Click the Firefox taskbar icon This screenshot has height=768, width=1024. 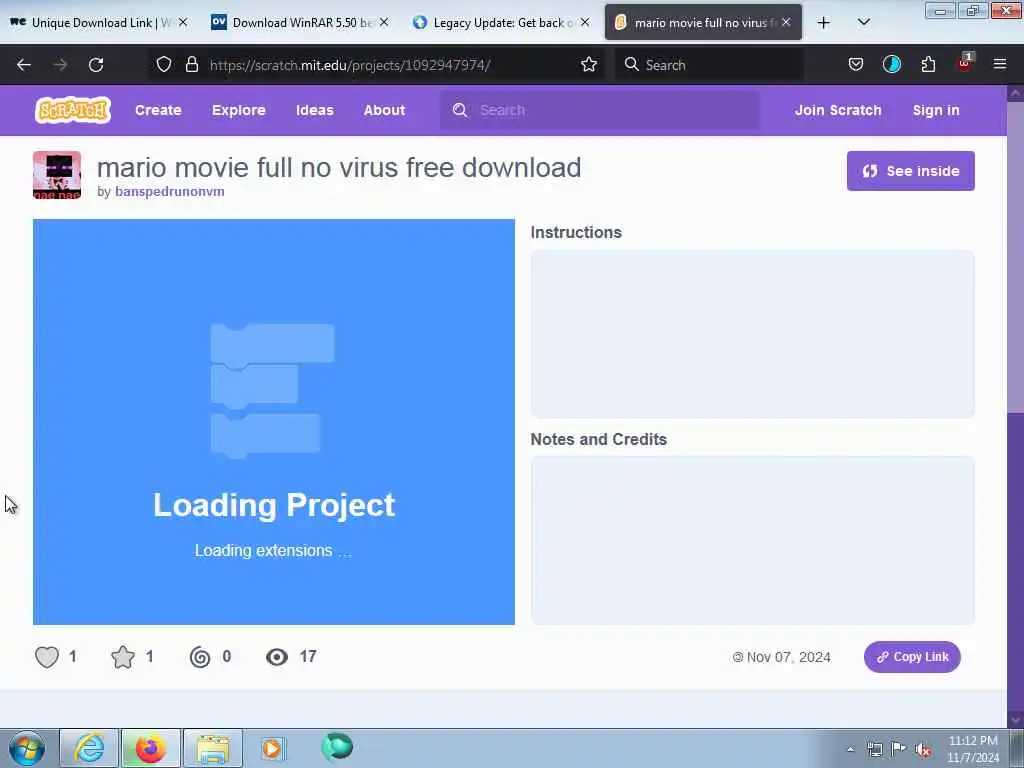click(150, 748)
